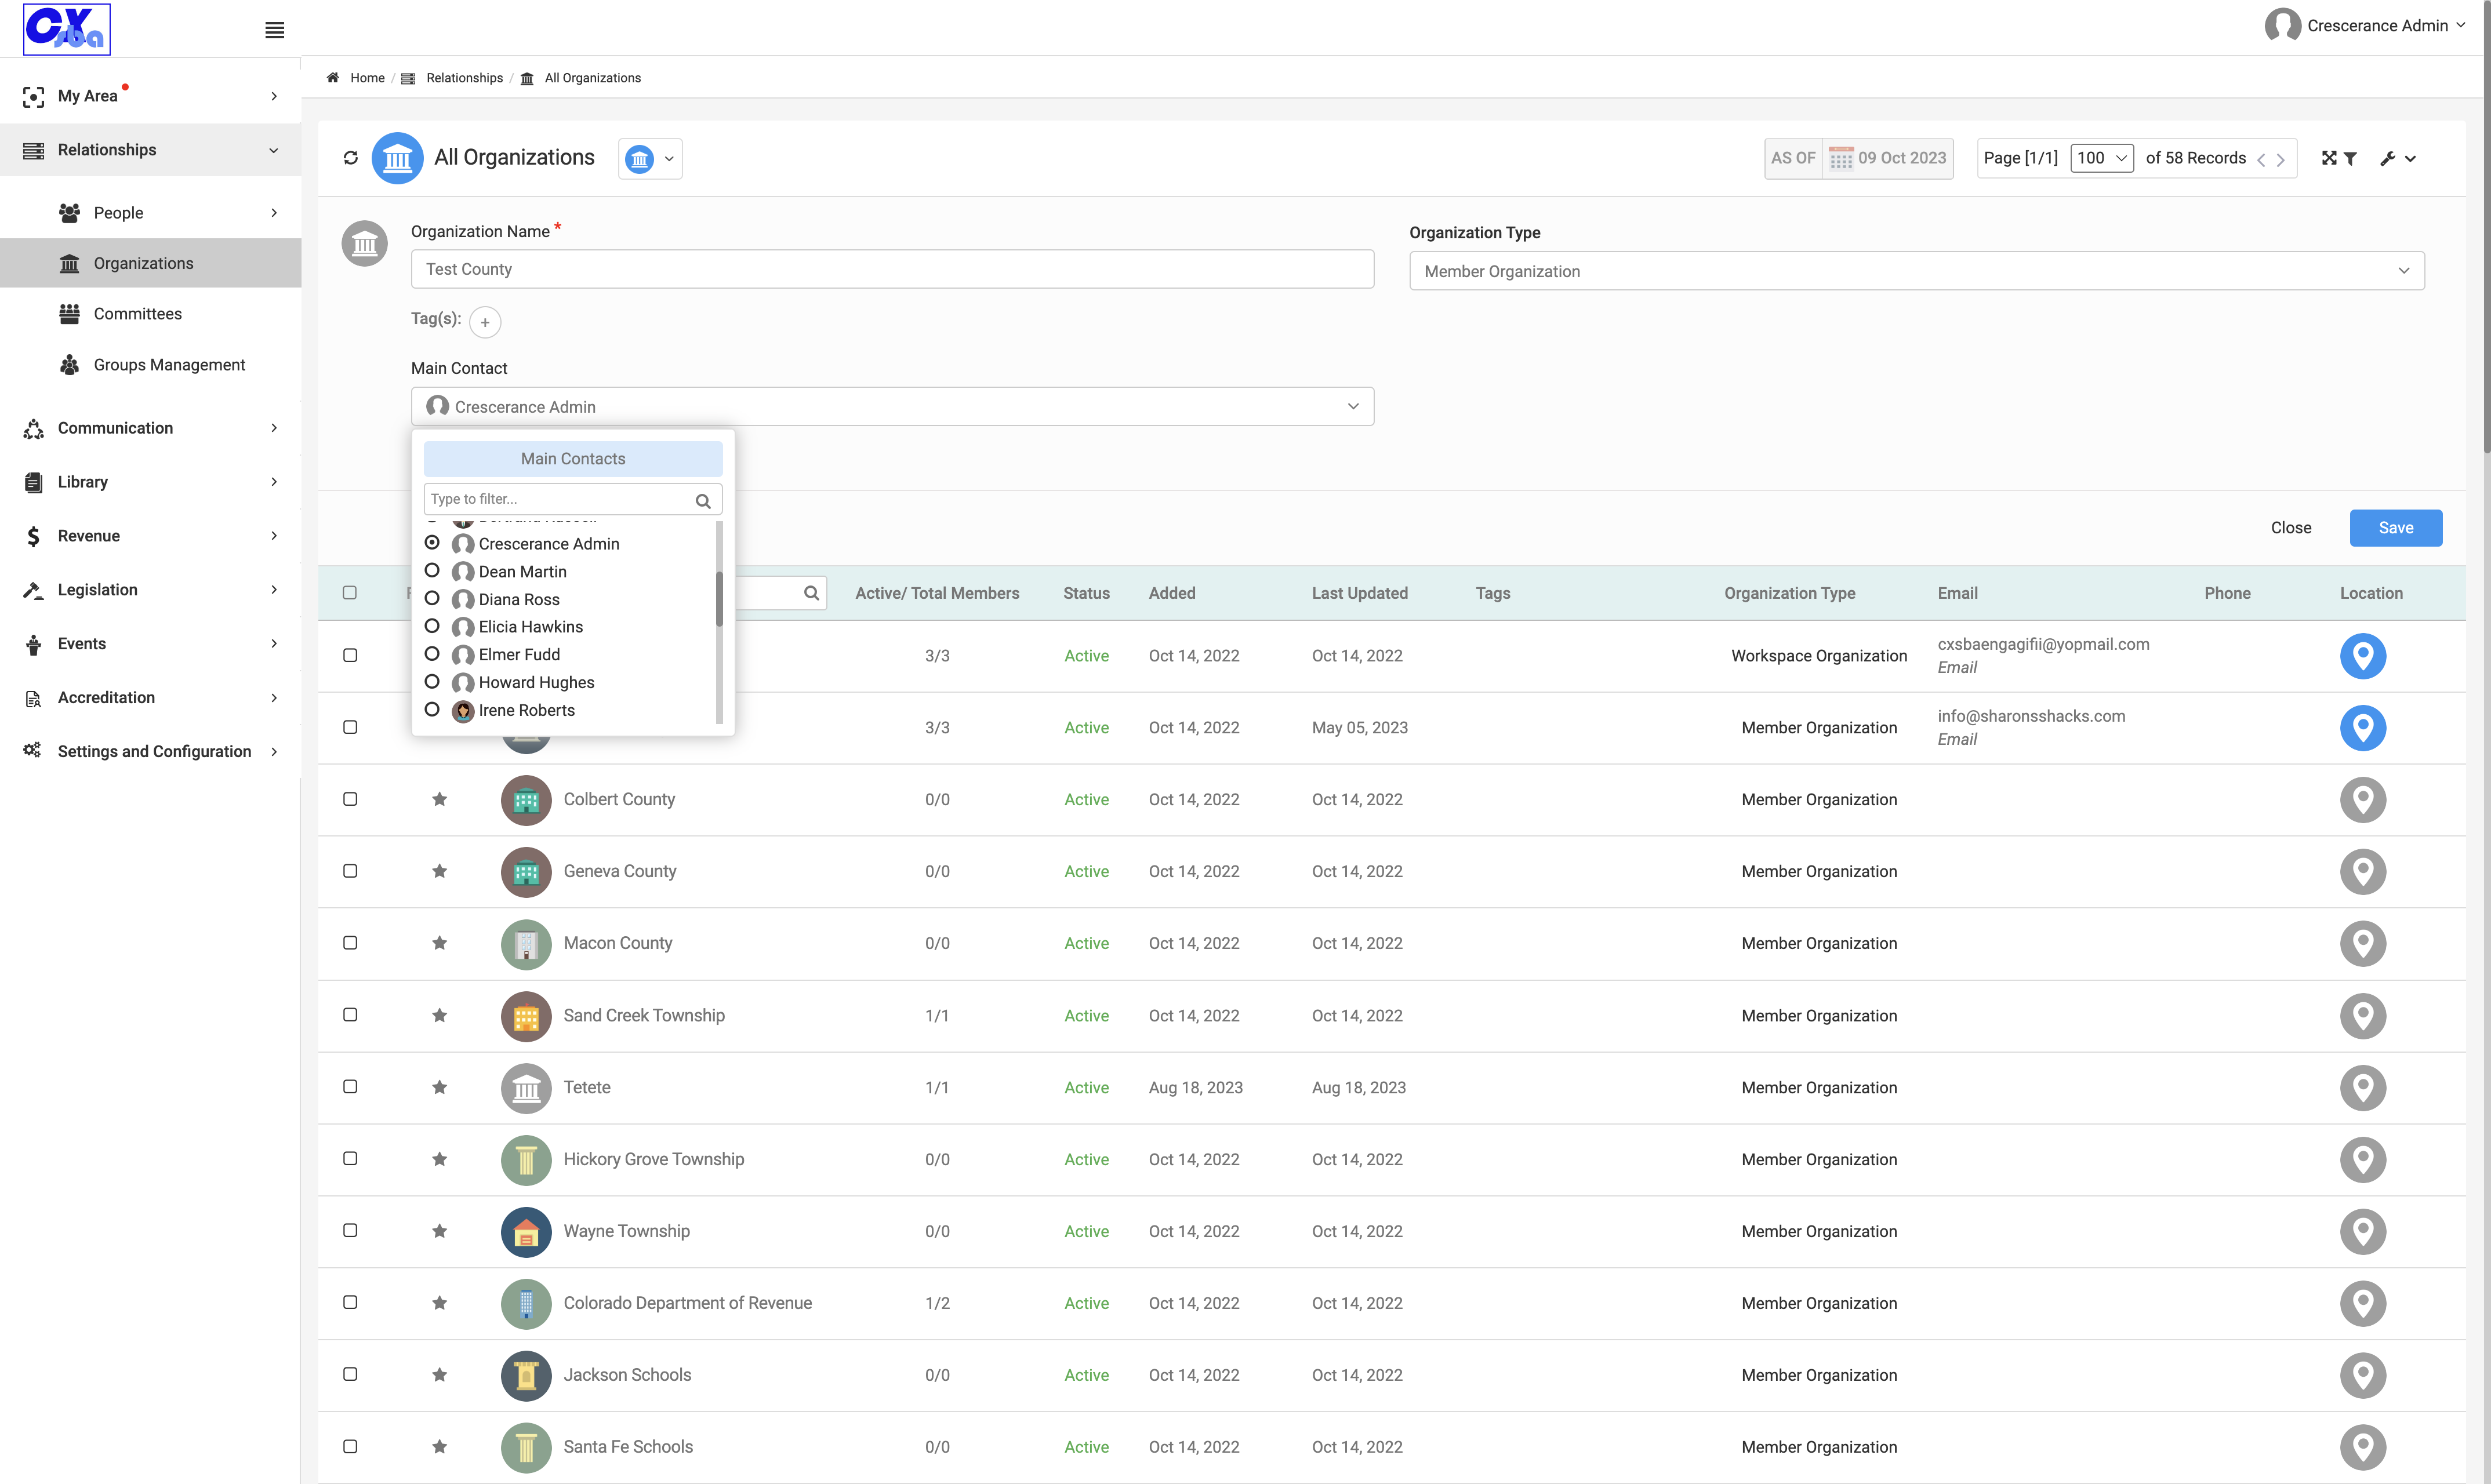Open Committees in sidebar
This screenshot has height=1484, width=2491.
click(x=137, y=314)
